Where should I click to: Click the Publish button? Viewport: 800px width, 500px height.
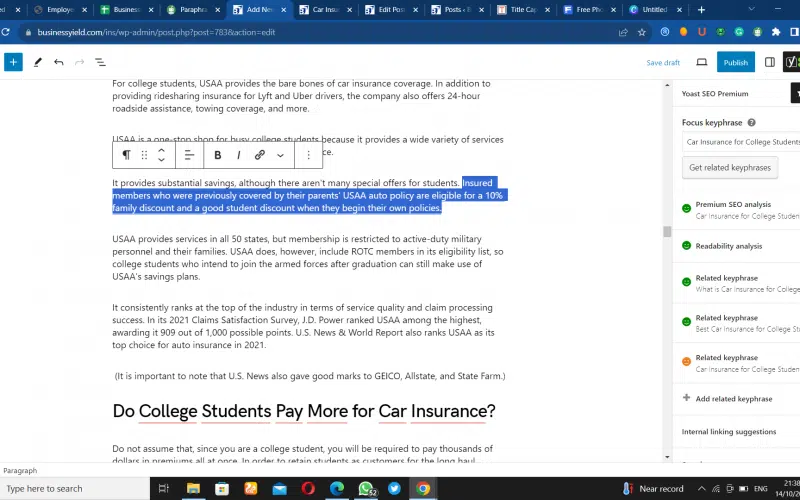735,62
